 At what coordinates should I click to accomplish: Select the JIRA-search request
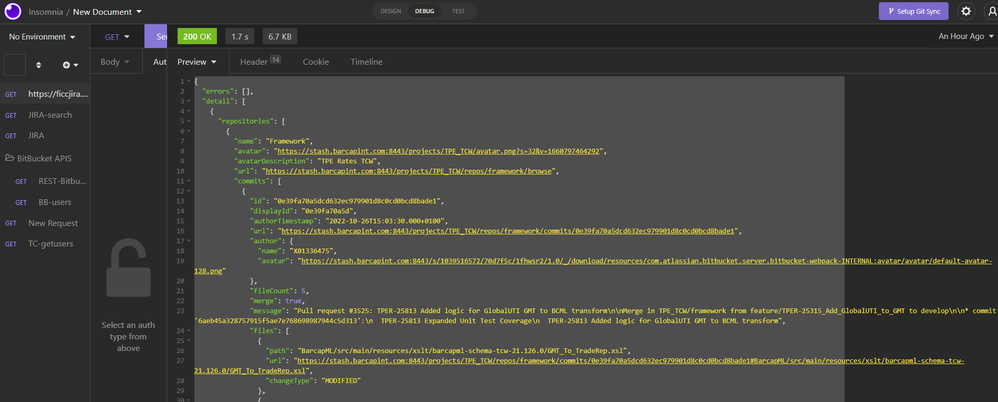click(x=50, y=115)
